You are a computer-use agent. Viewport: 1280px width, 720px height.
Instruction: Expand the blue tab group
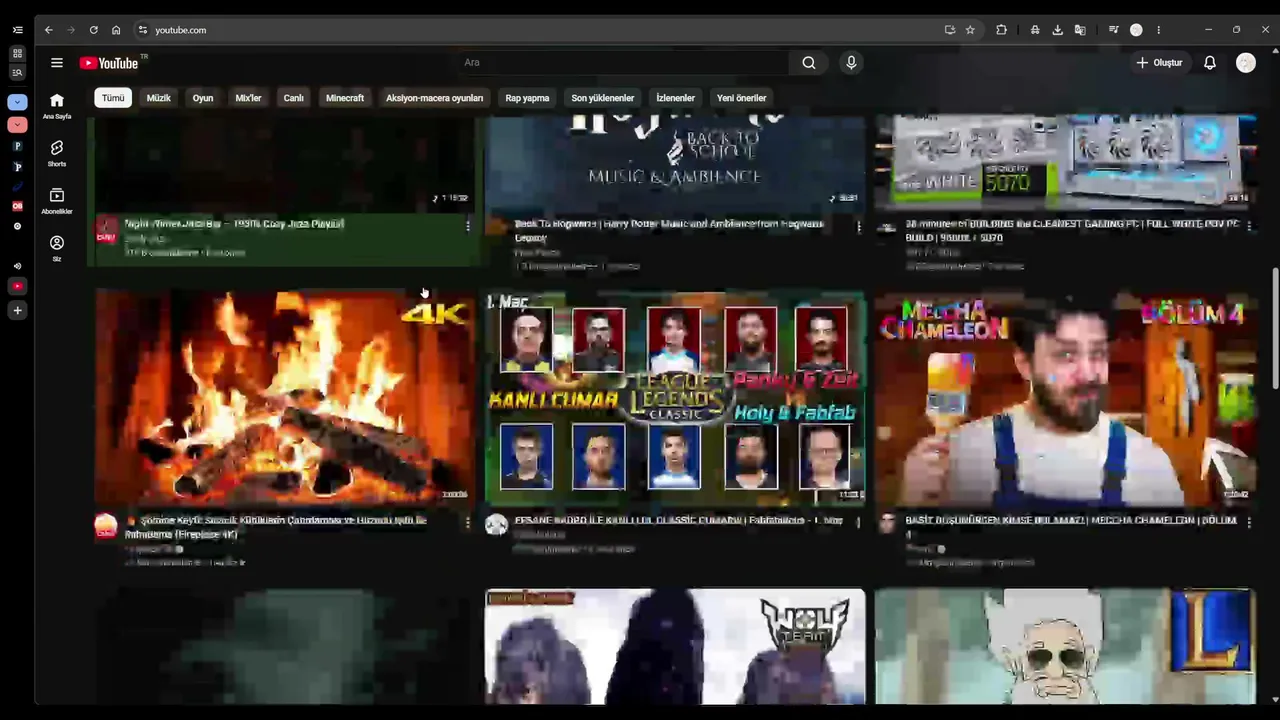tap(17, 102)
